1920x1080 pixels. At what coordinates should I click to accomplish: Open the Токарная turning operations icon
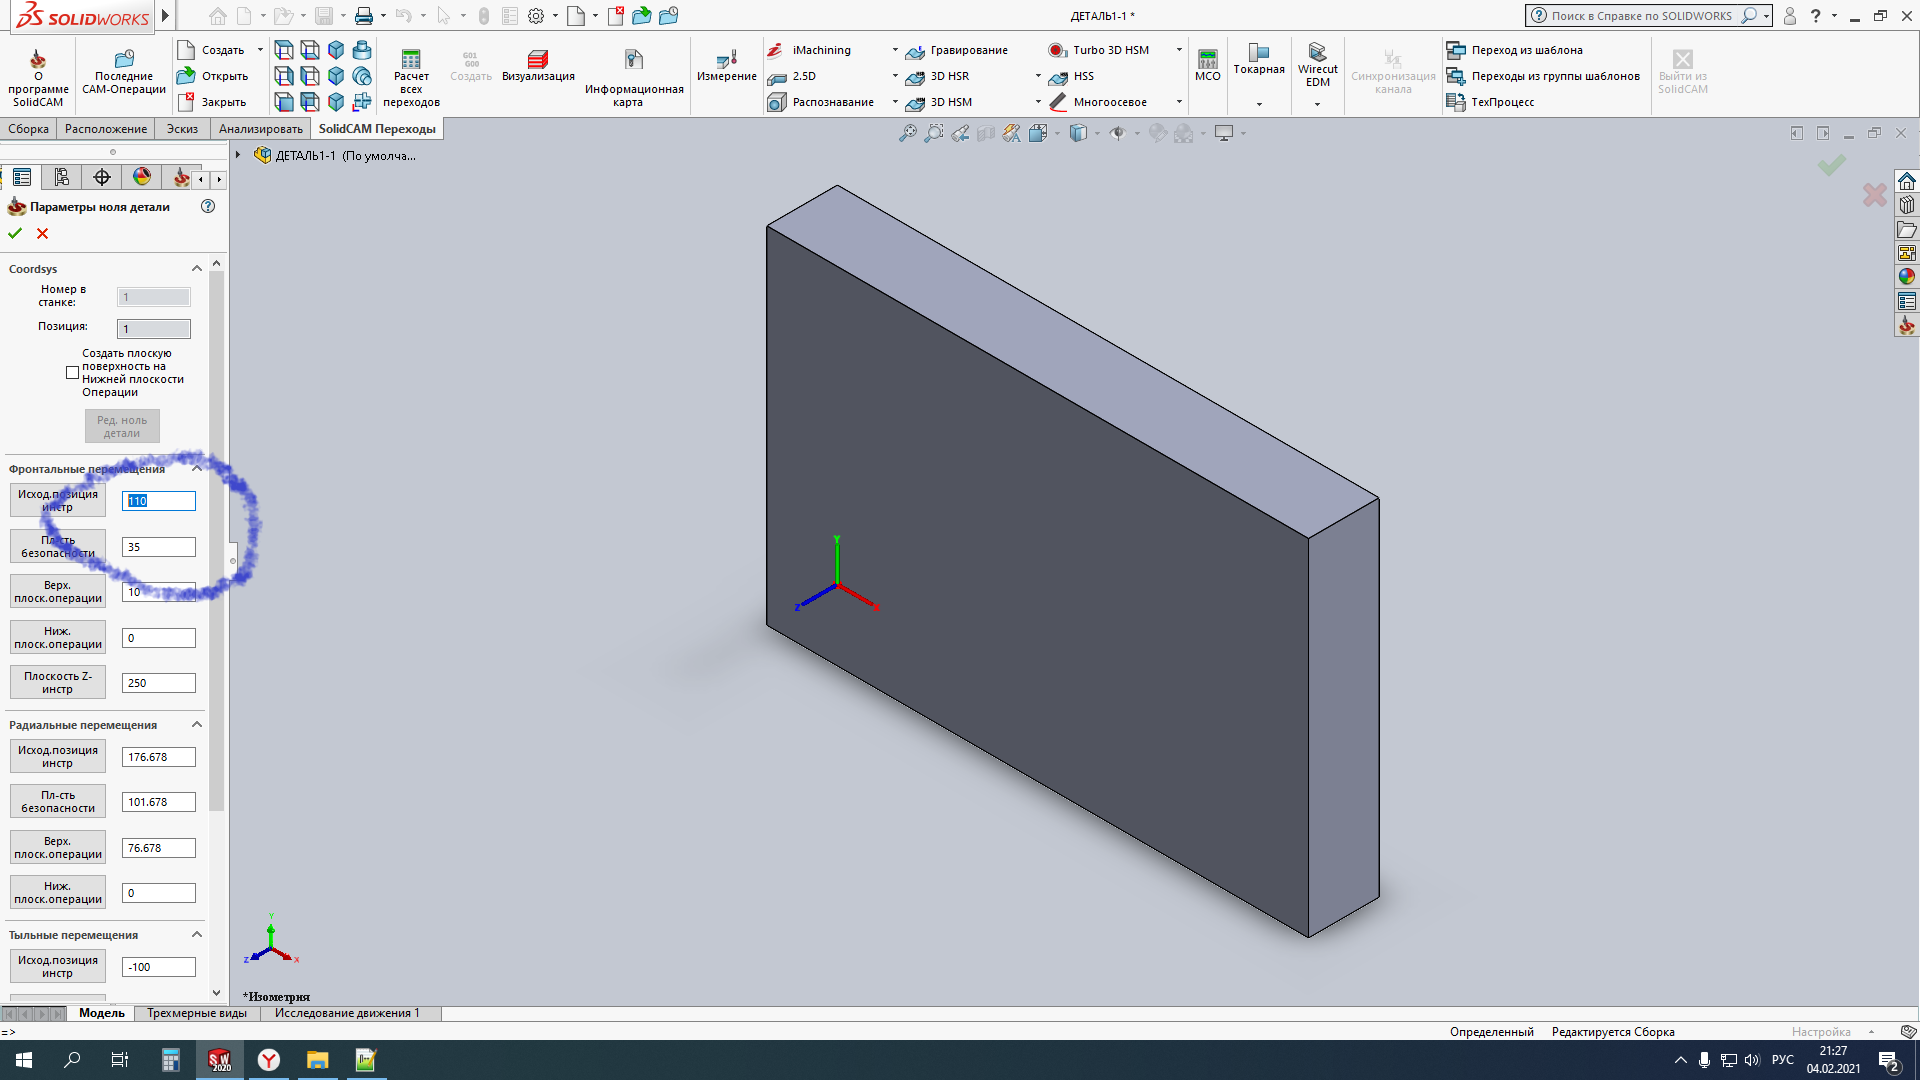coord(1258,53)
